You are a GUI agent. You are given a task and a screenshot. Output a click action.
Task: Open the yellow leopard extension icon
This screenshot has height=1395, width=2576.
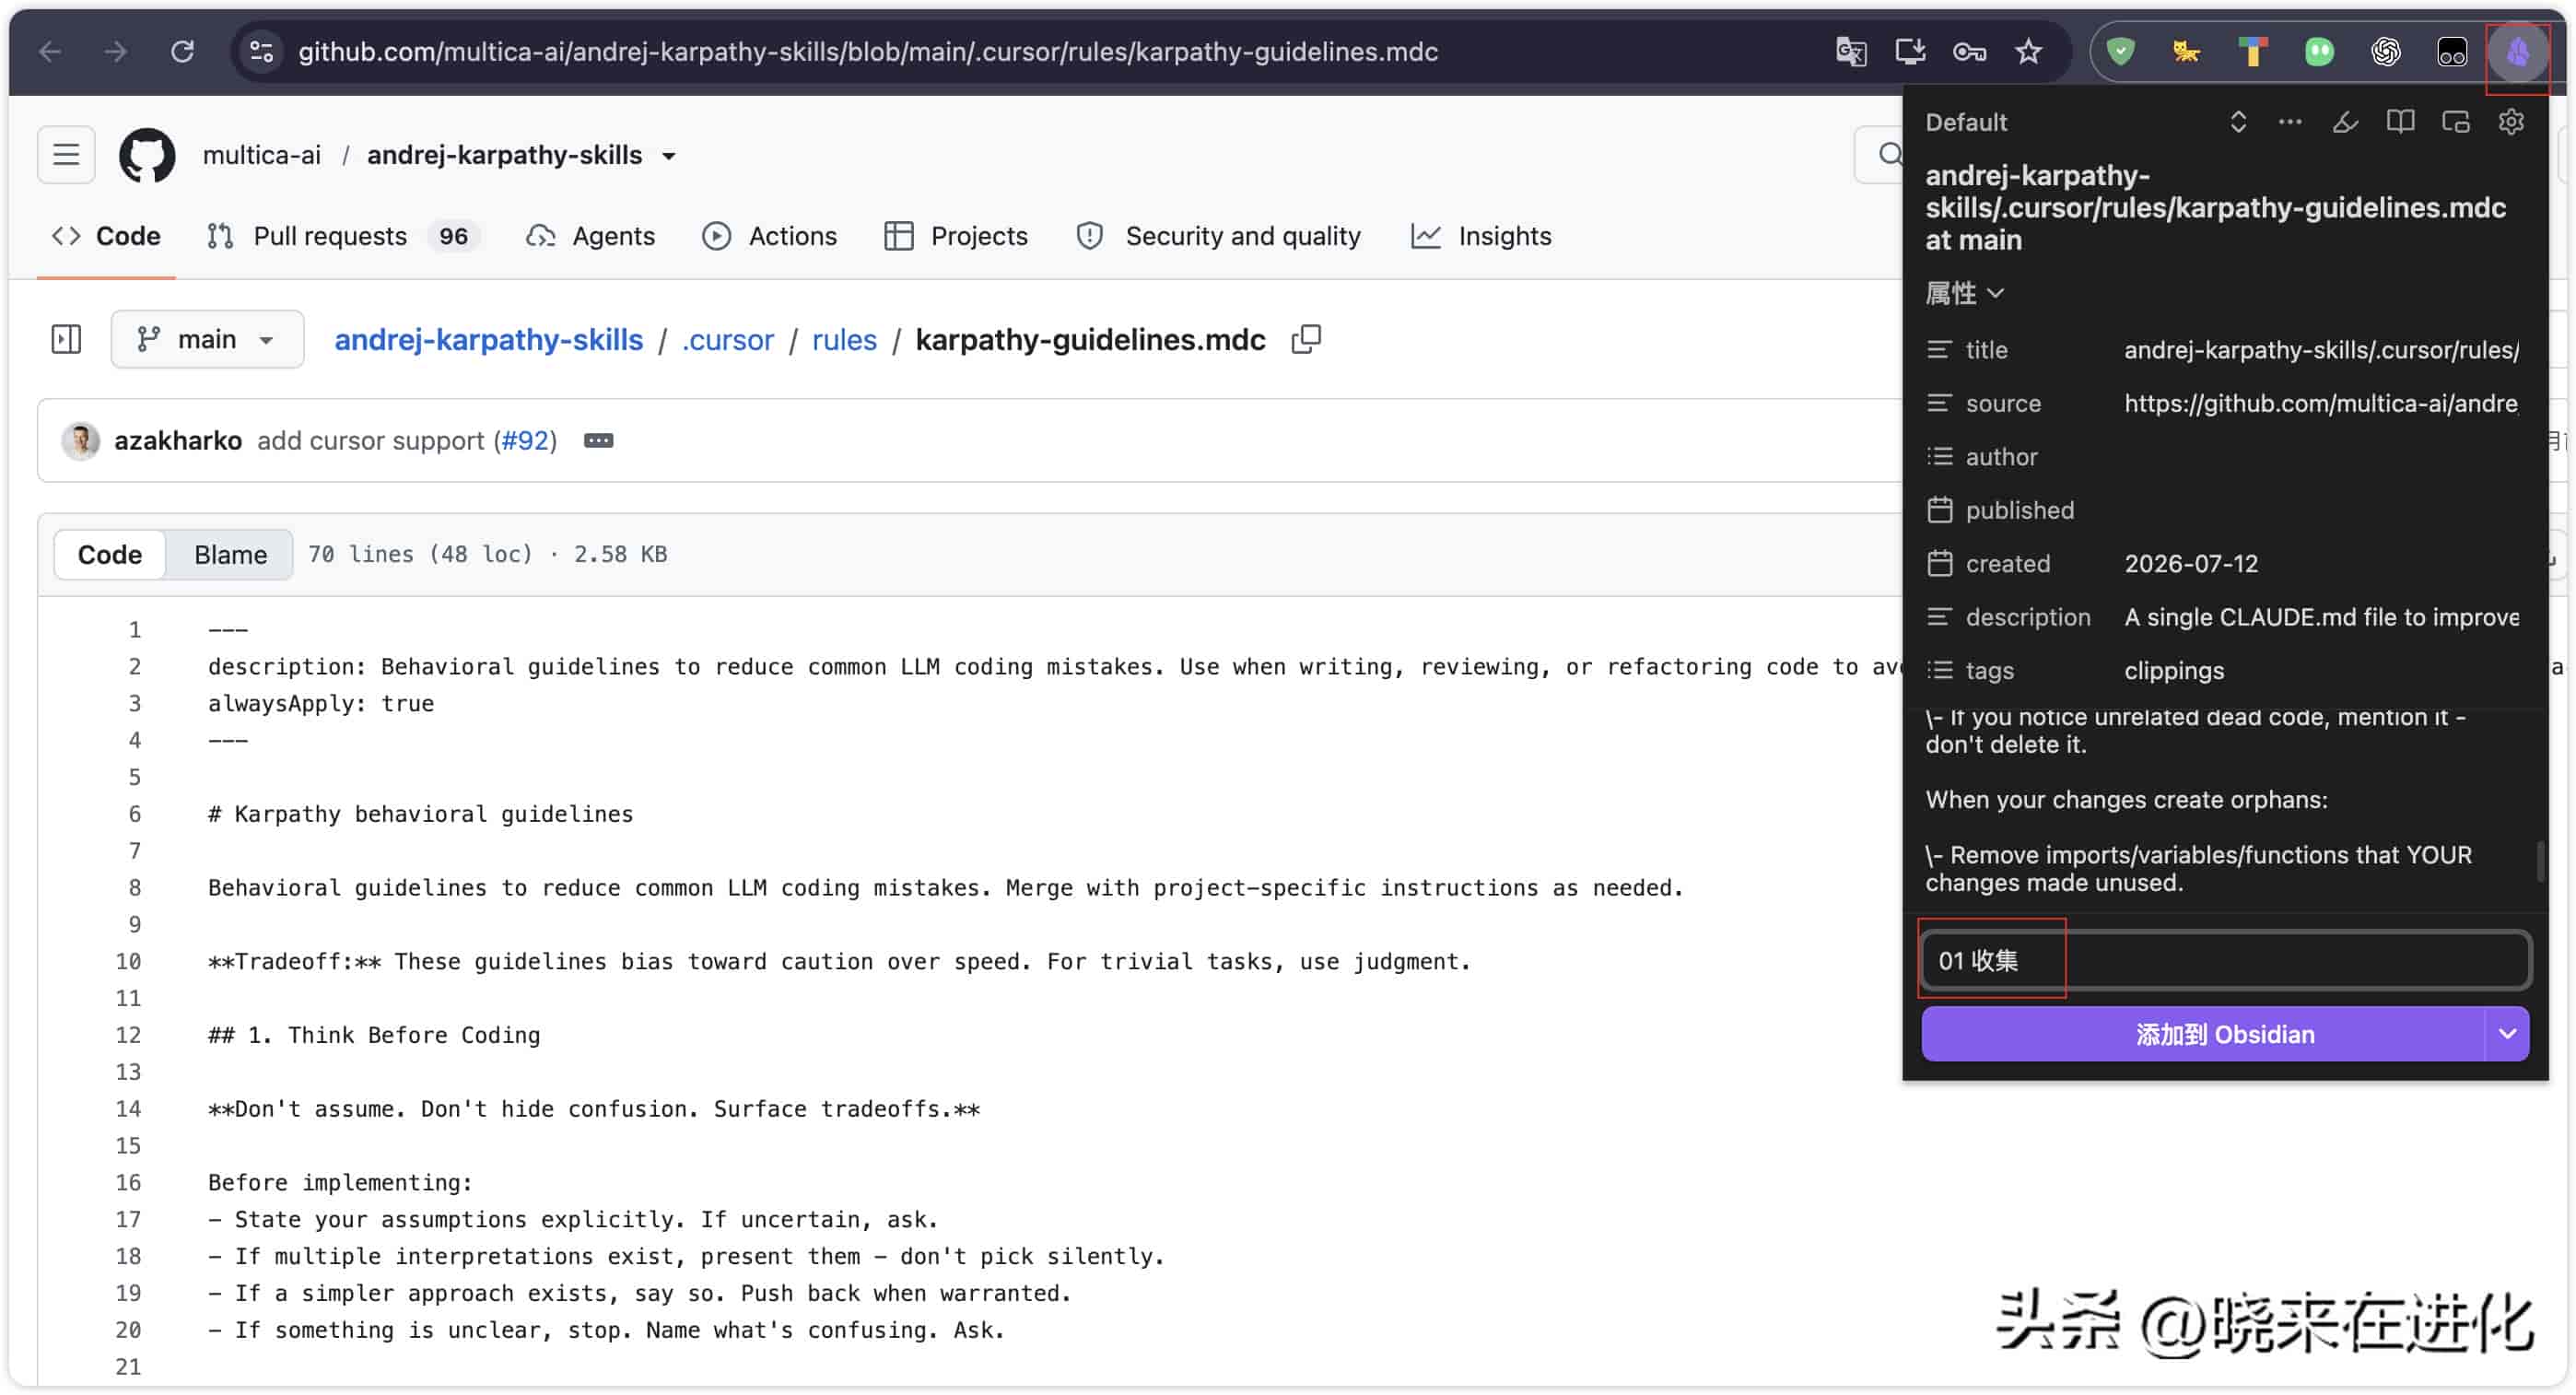coord(2186,52)
